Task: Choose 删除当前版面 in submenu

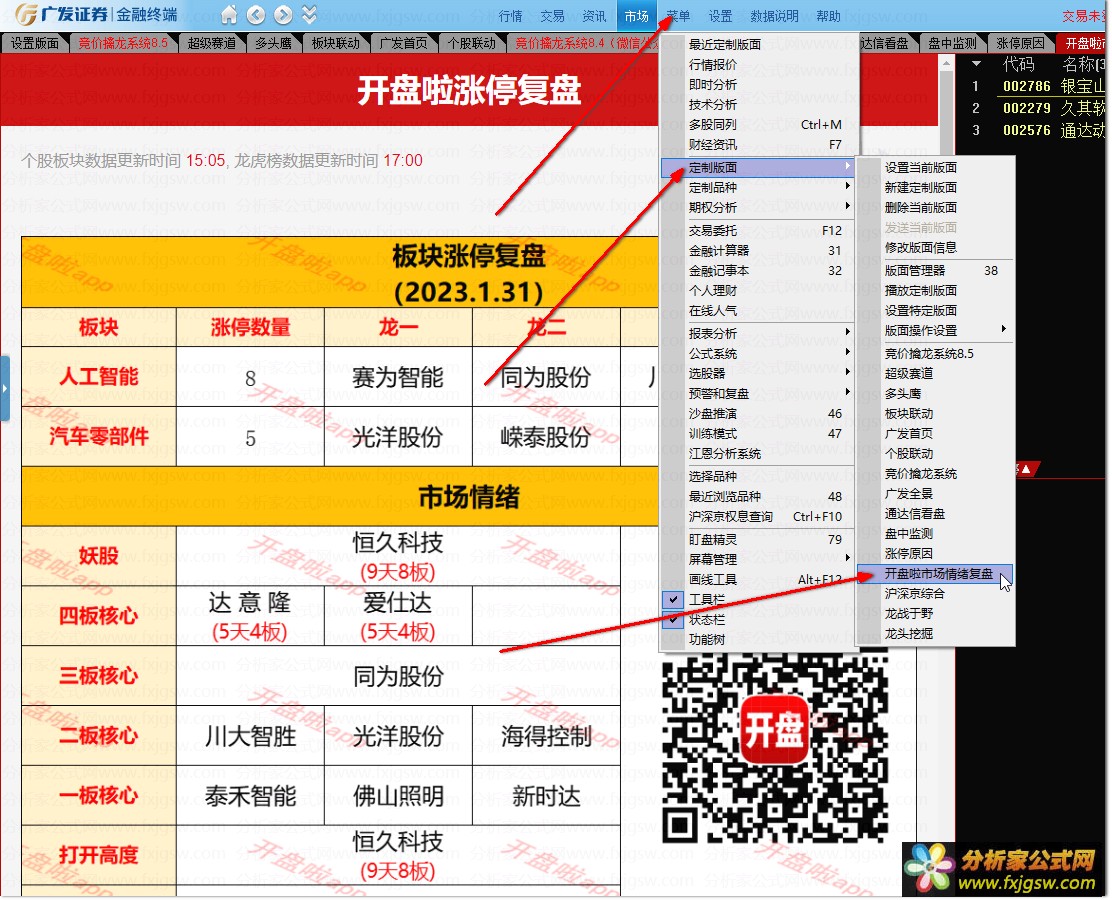Action: 936,208
